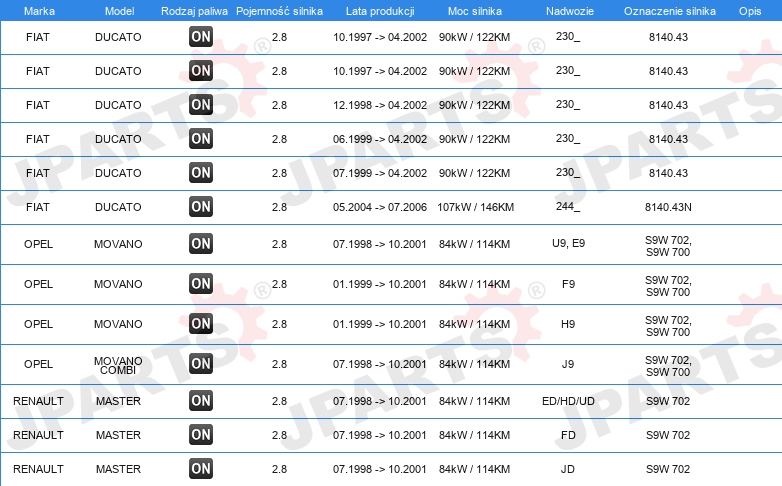This screenshot has width=782, height=486.
Task: Click 90kW / 122KM in the 06.1999 row
Action: (475, 139)
